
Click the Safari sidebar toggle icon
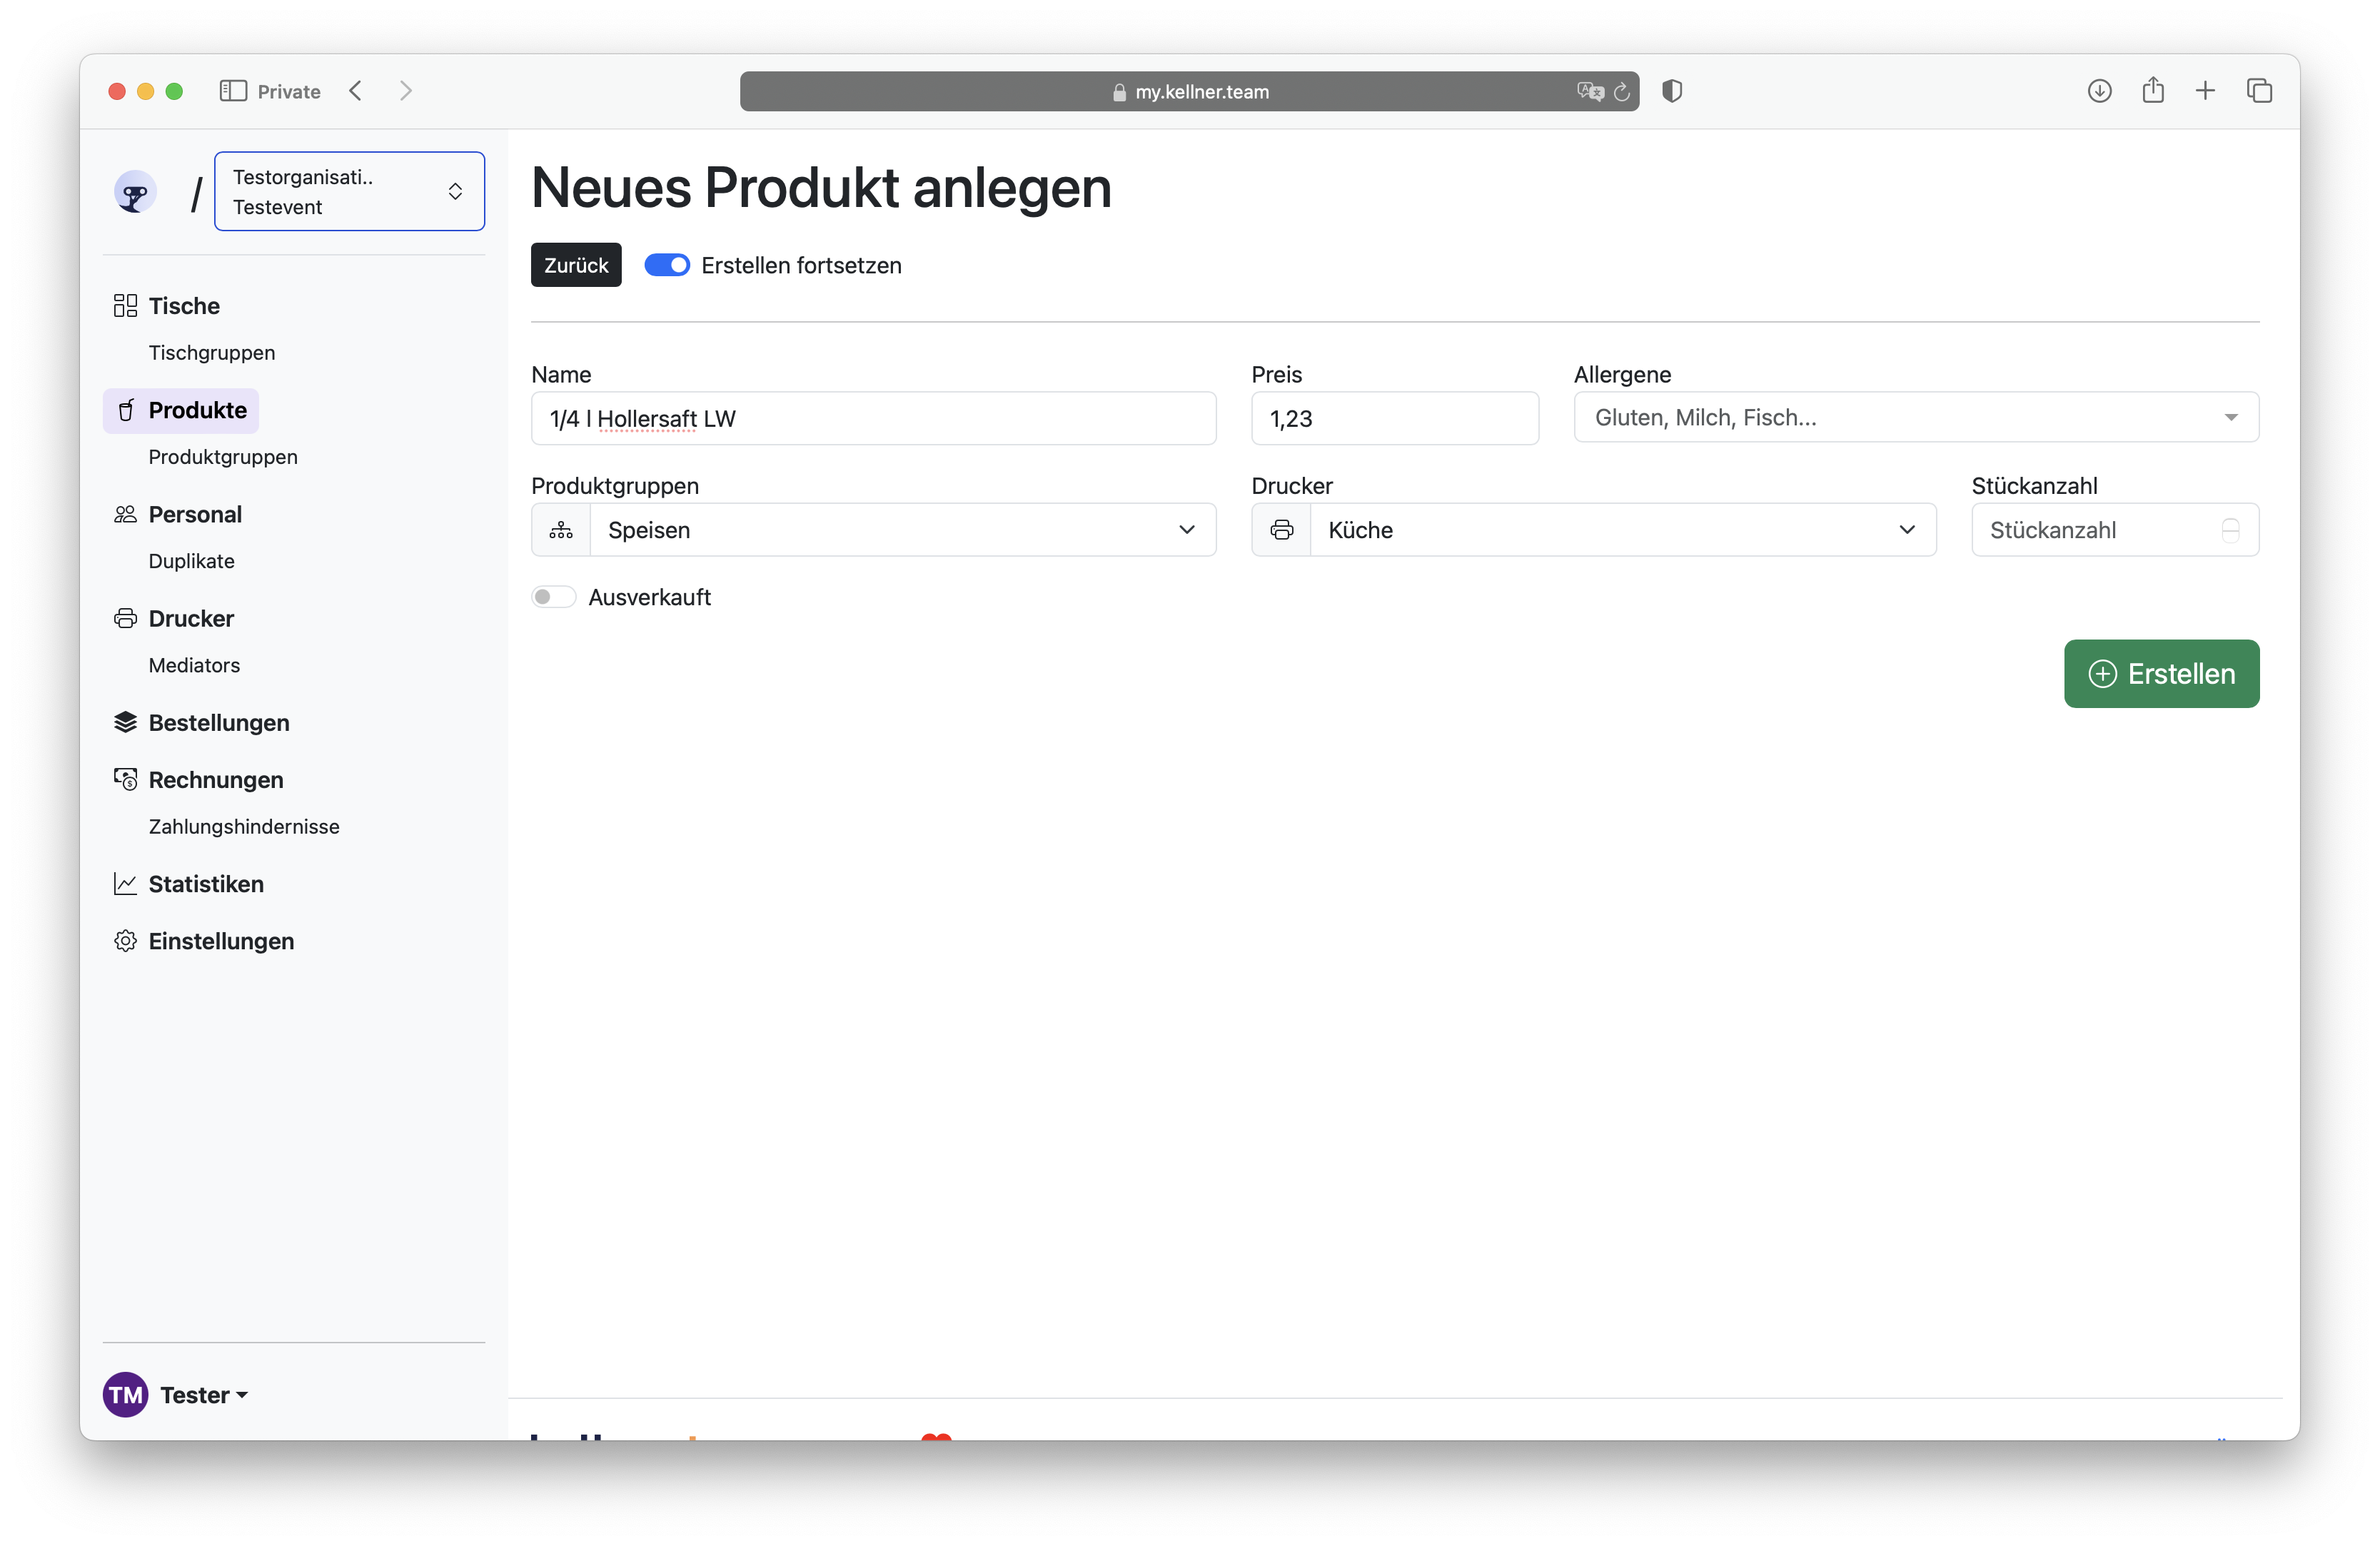point(233,91)
